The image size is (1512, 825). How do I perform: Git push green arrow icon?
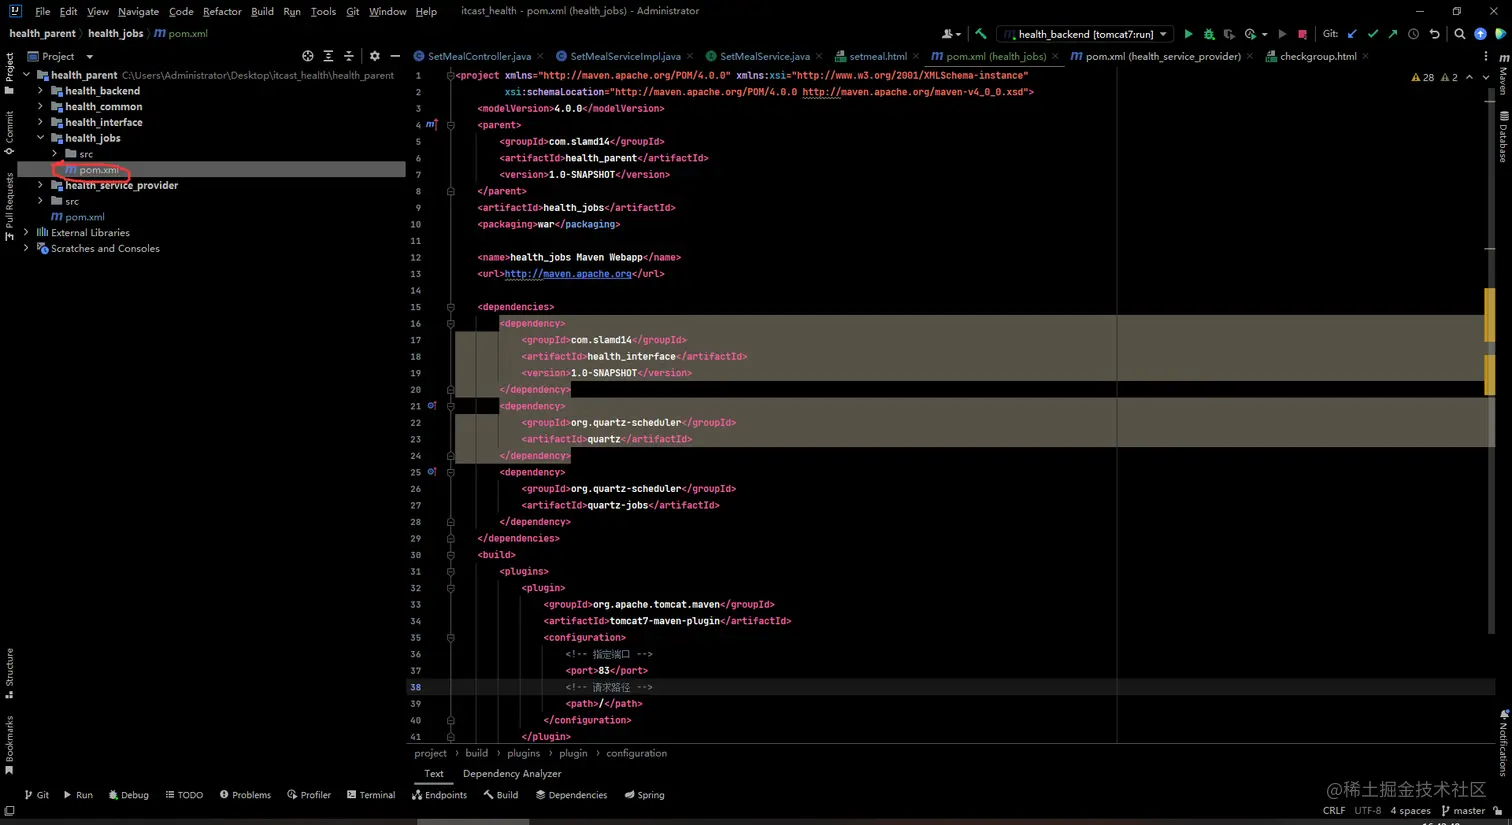tap(1393, 34)
